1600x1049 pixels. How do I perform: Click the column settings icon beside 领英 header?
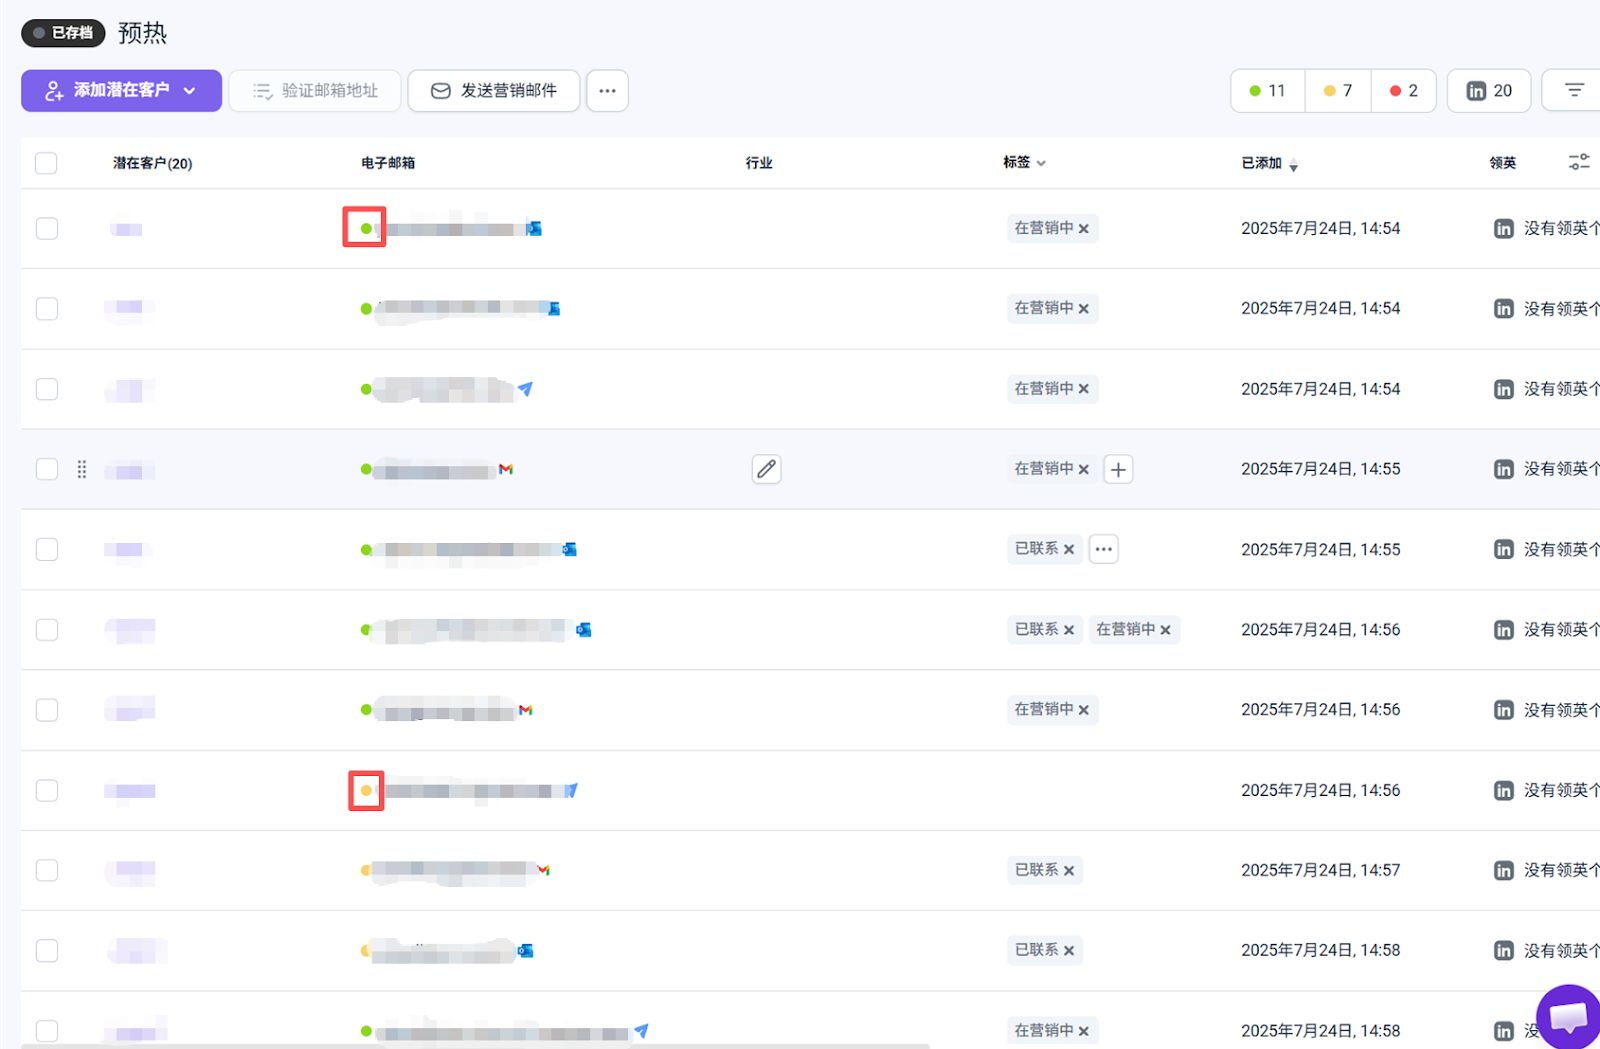pyautogui.click(x=1580, y=161)
